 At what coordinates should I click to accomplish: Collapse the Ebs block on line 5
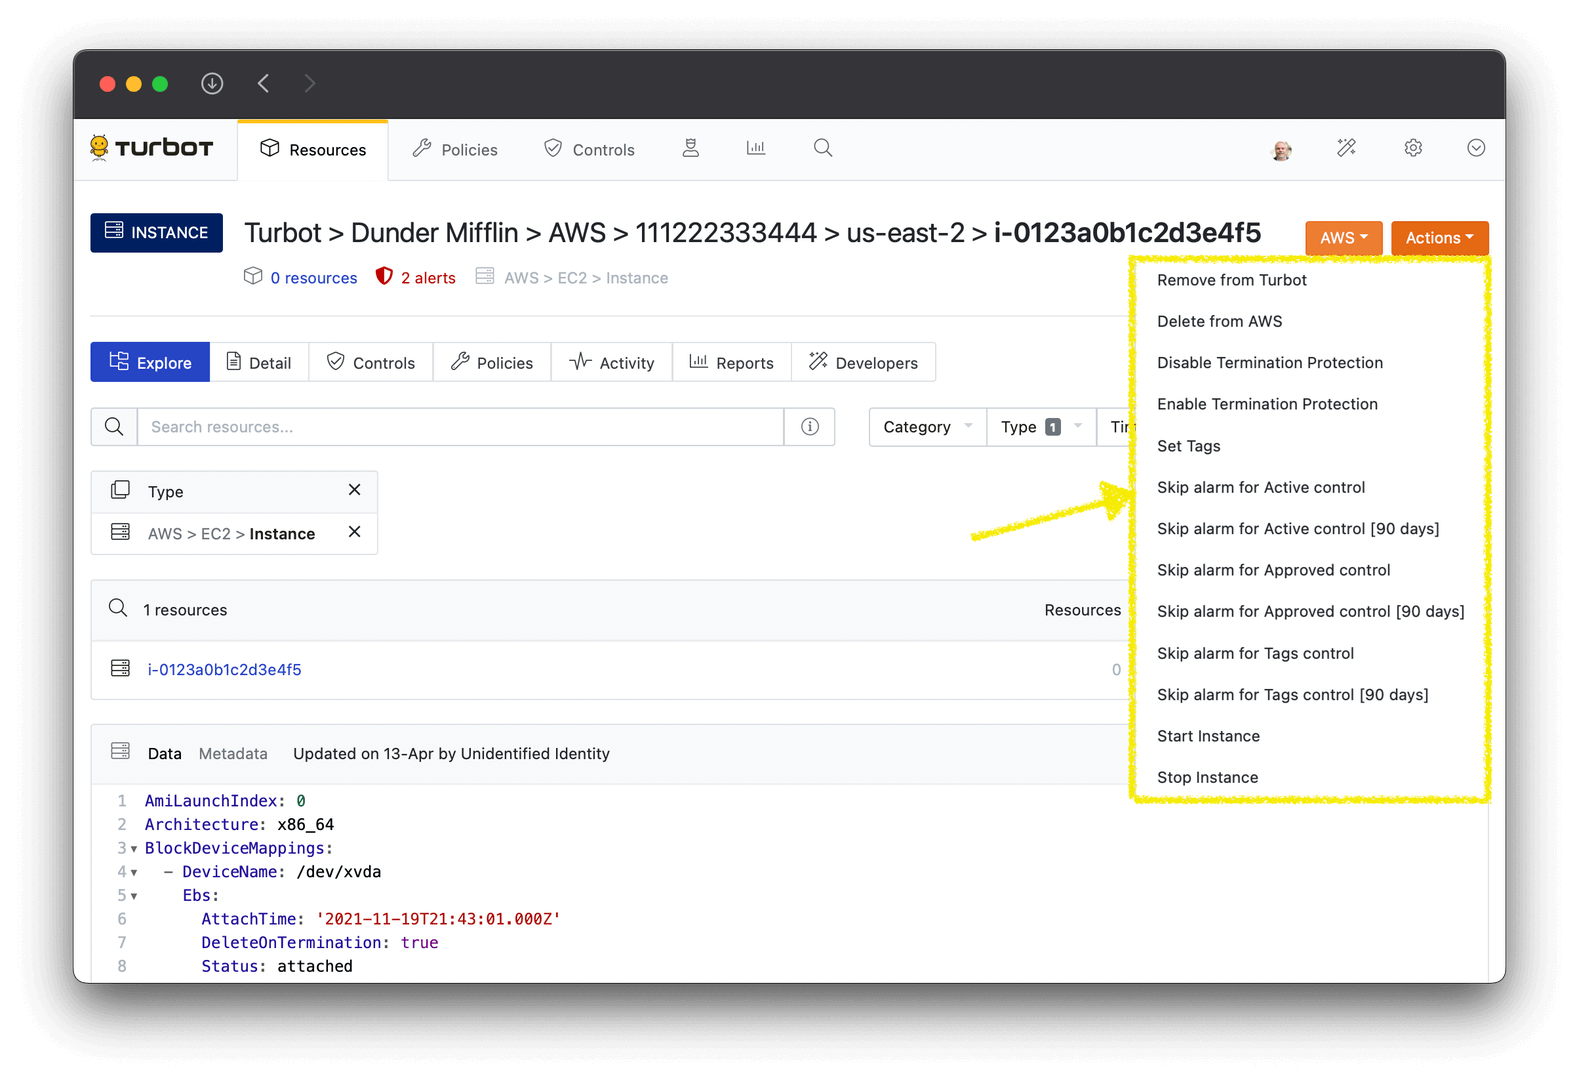pos(134,896)
